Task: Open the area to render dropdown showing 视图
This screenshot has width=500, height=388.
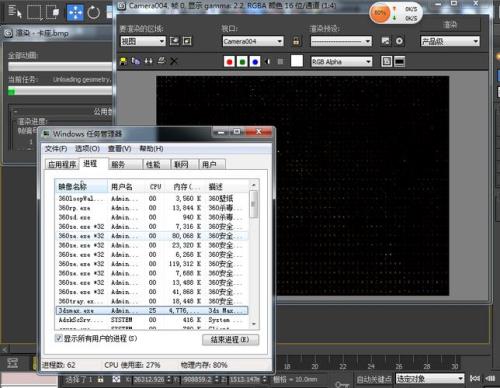Action: 143,41
